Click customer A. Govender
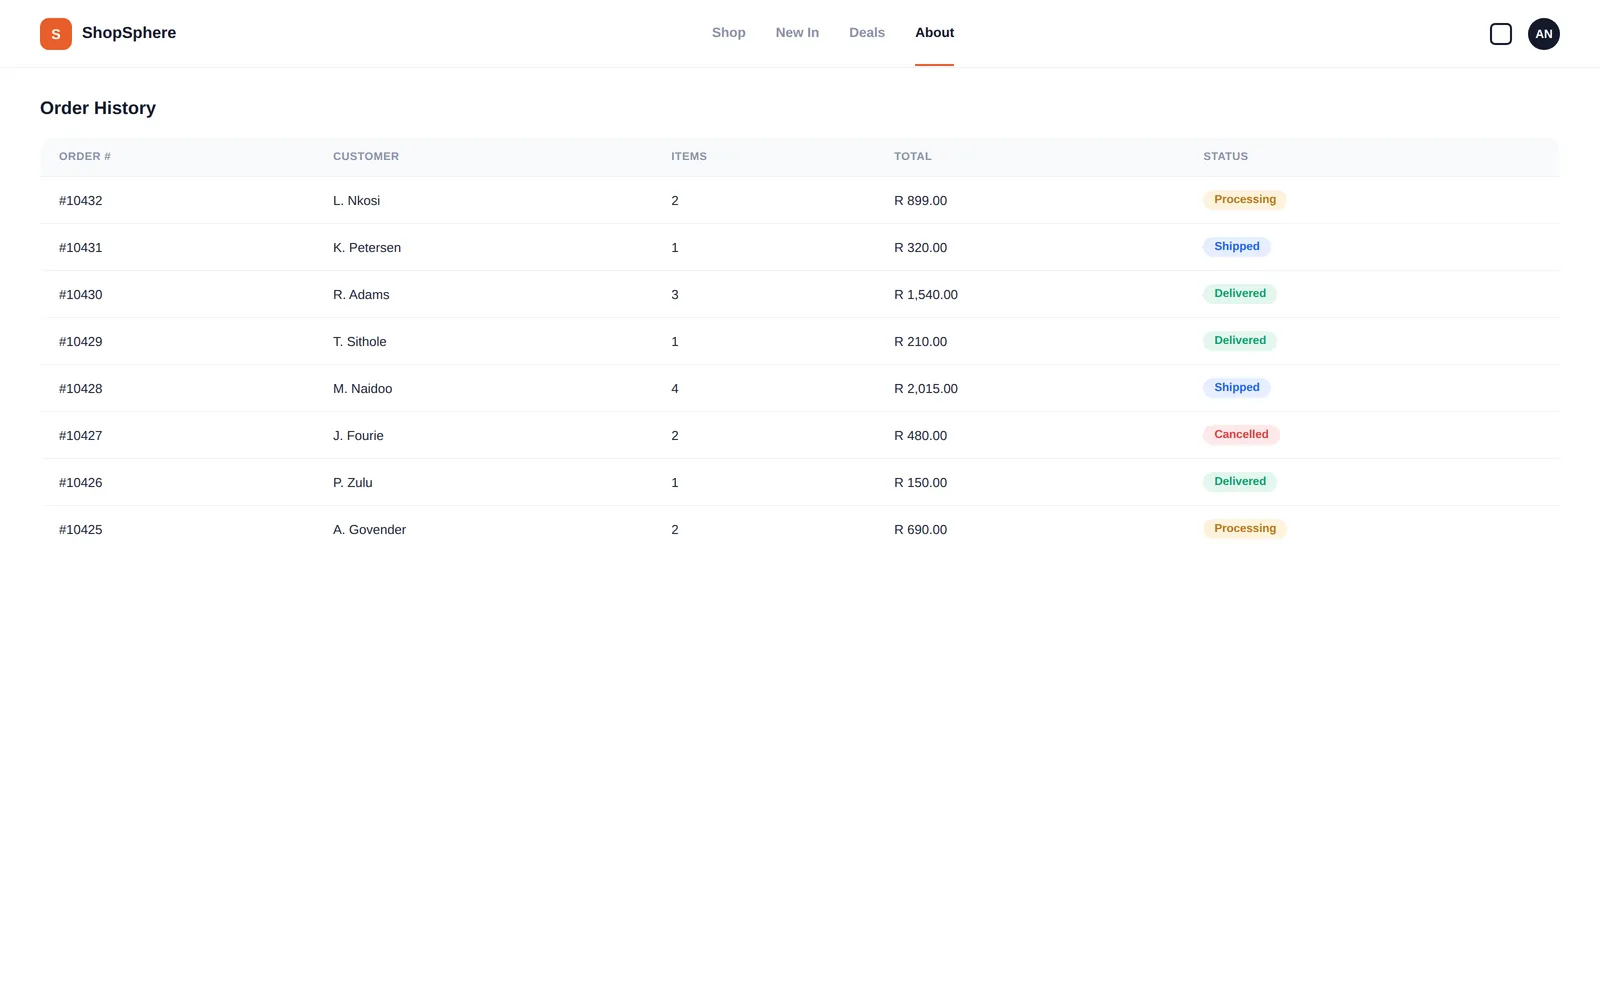1600x1000 pixels. [369, 530]
